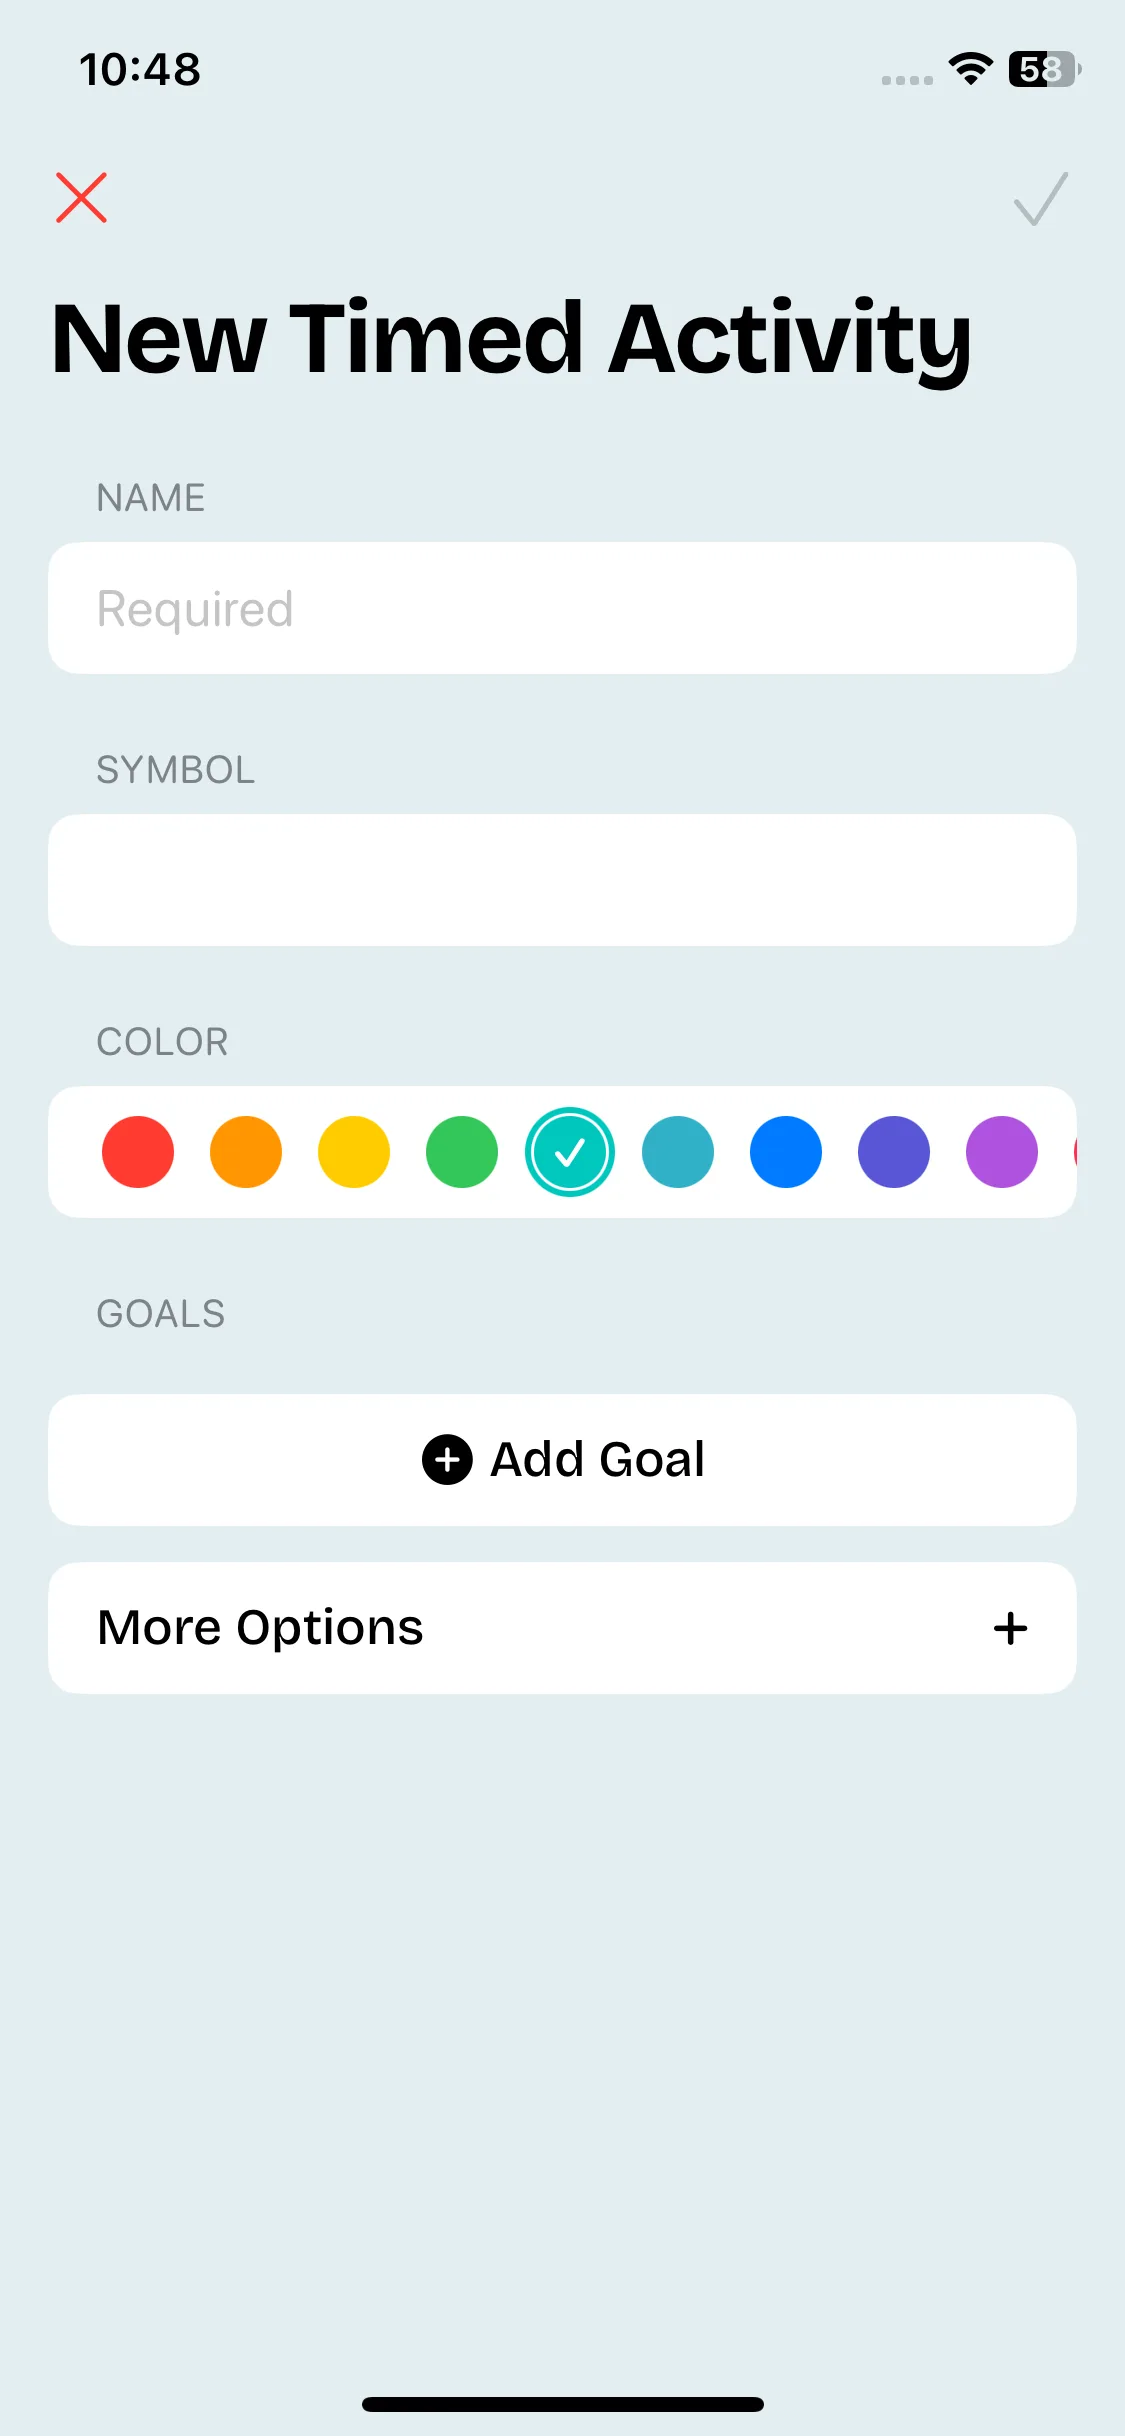
Task: Choose the teal color swatch
Action: coord(678,1152)
